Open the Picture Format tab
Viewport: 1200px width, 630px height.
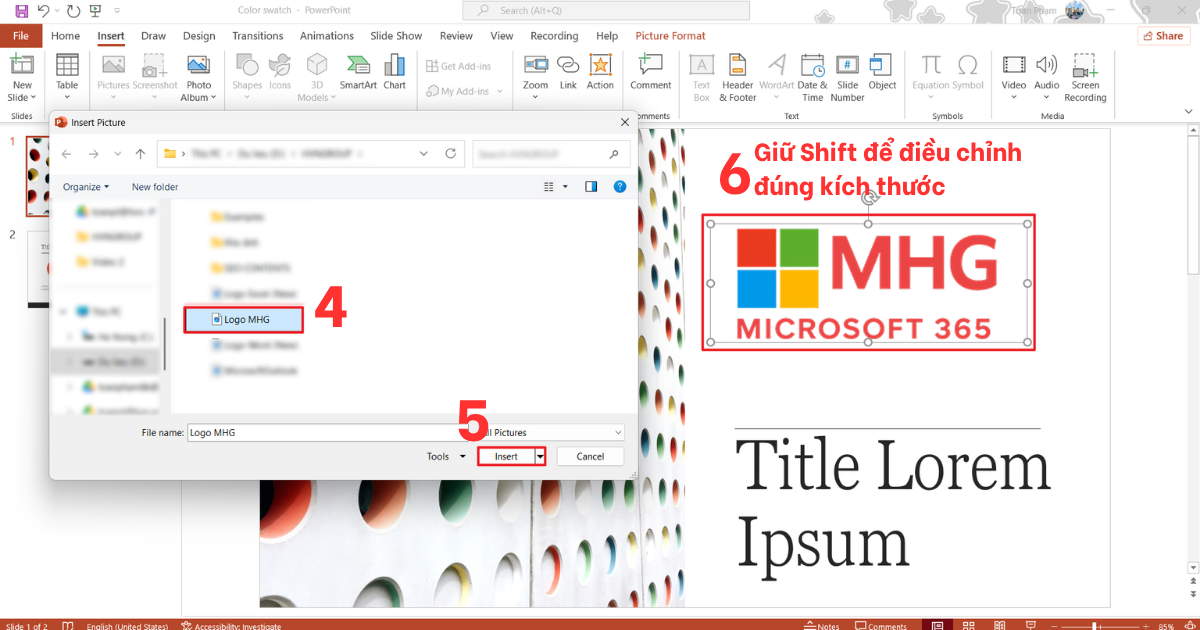click(670, 36)
